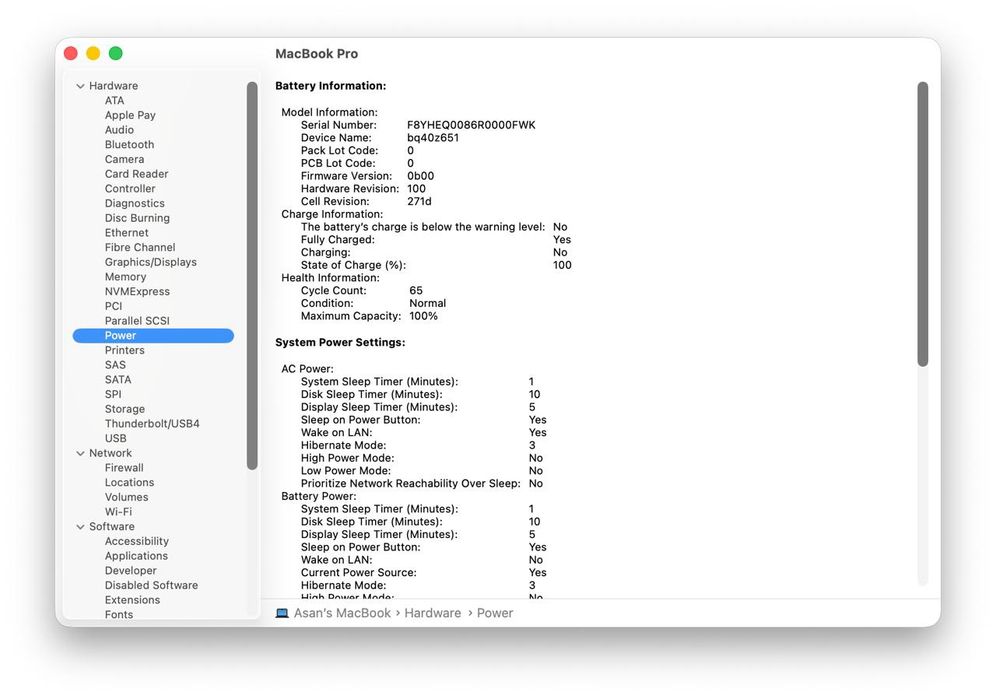Viewport: 996px width, 700px height.
Task: Click the Software category label
Action: pos(112,527)
